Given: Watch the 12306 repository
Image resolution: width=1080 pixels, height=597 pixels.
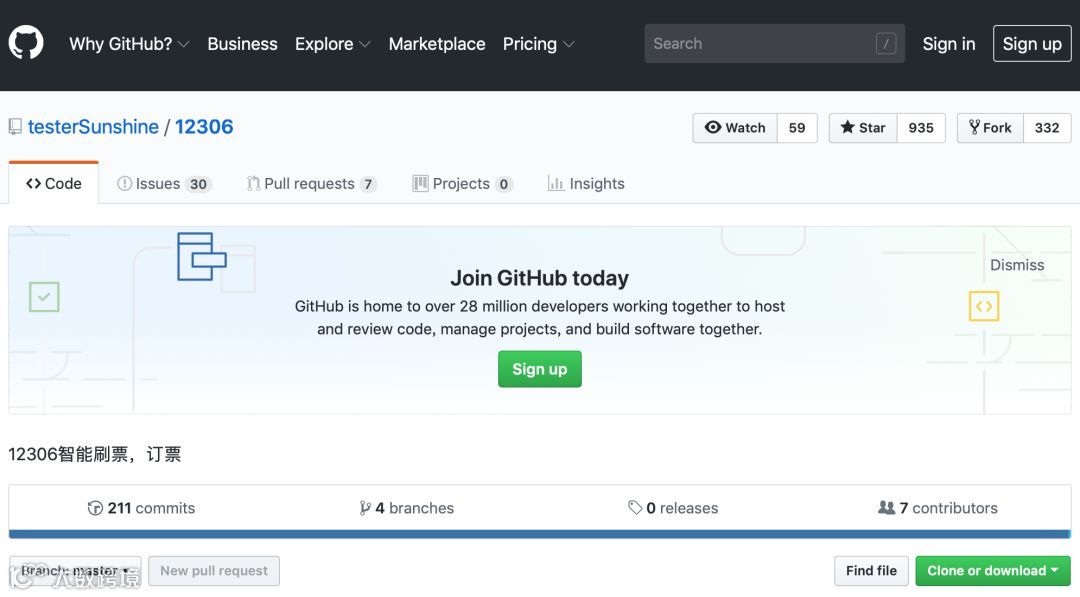Looking at the screenshot, I should (735, 128).
